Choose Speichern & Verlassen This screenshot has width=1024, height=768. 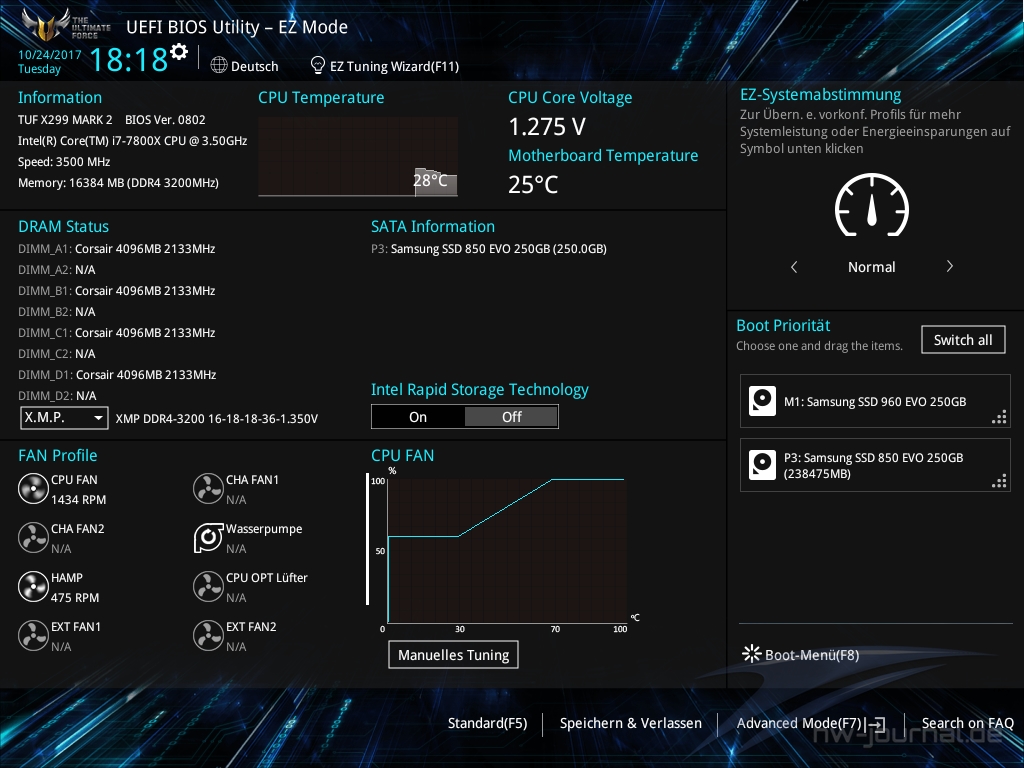coord(631,723)
